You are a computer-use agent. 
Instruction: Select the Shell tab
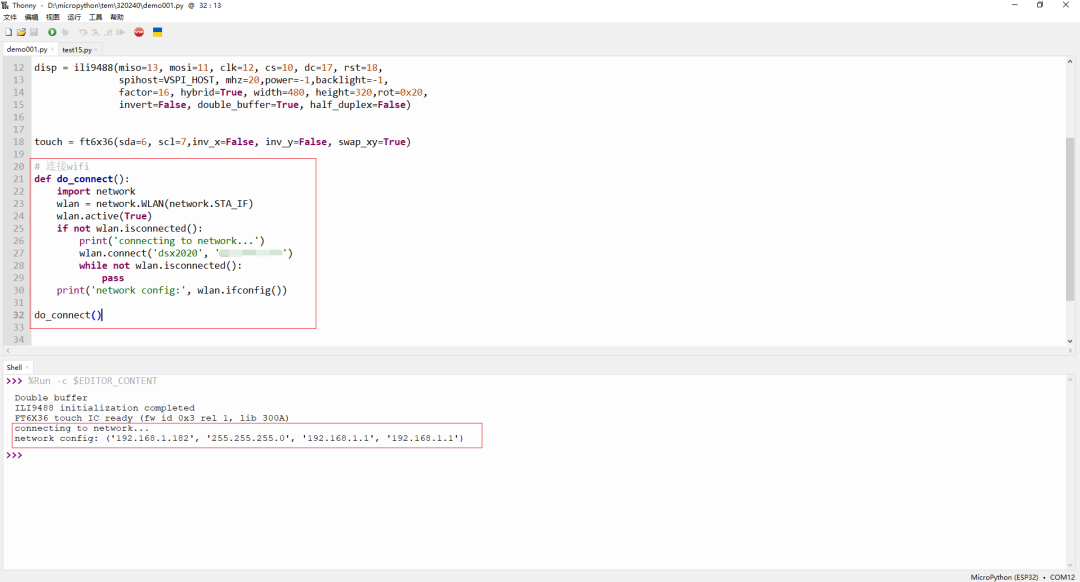coord(14,367)
